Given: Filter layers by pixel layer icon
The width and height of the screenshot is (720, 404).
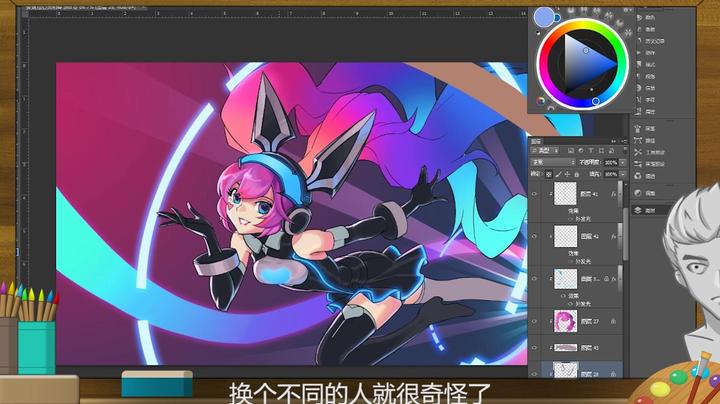Looking at the screenshot, I should pos(571,151).
